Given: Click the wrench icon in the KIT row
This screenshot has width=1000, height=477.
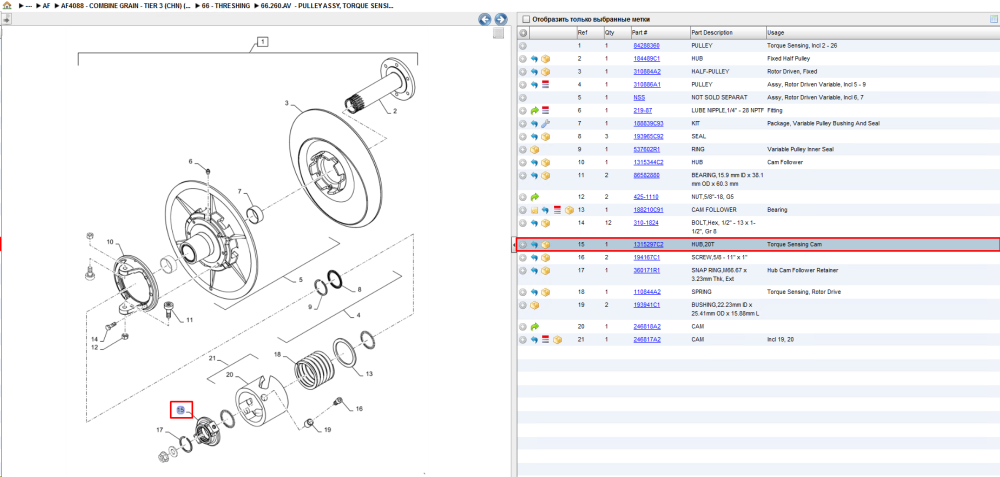Looking at the screenshot, I should coord(546,123).
